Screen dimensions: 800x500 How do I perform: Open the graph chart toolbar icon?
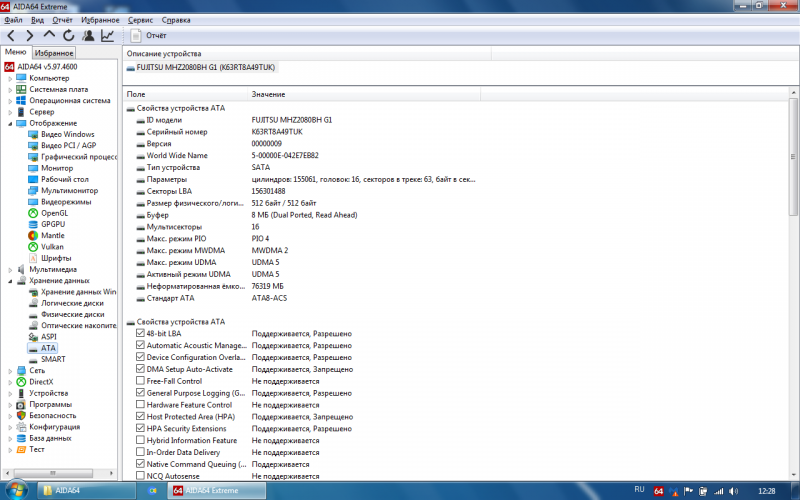107,36
